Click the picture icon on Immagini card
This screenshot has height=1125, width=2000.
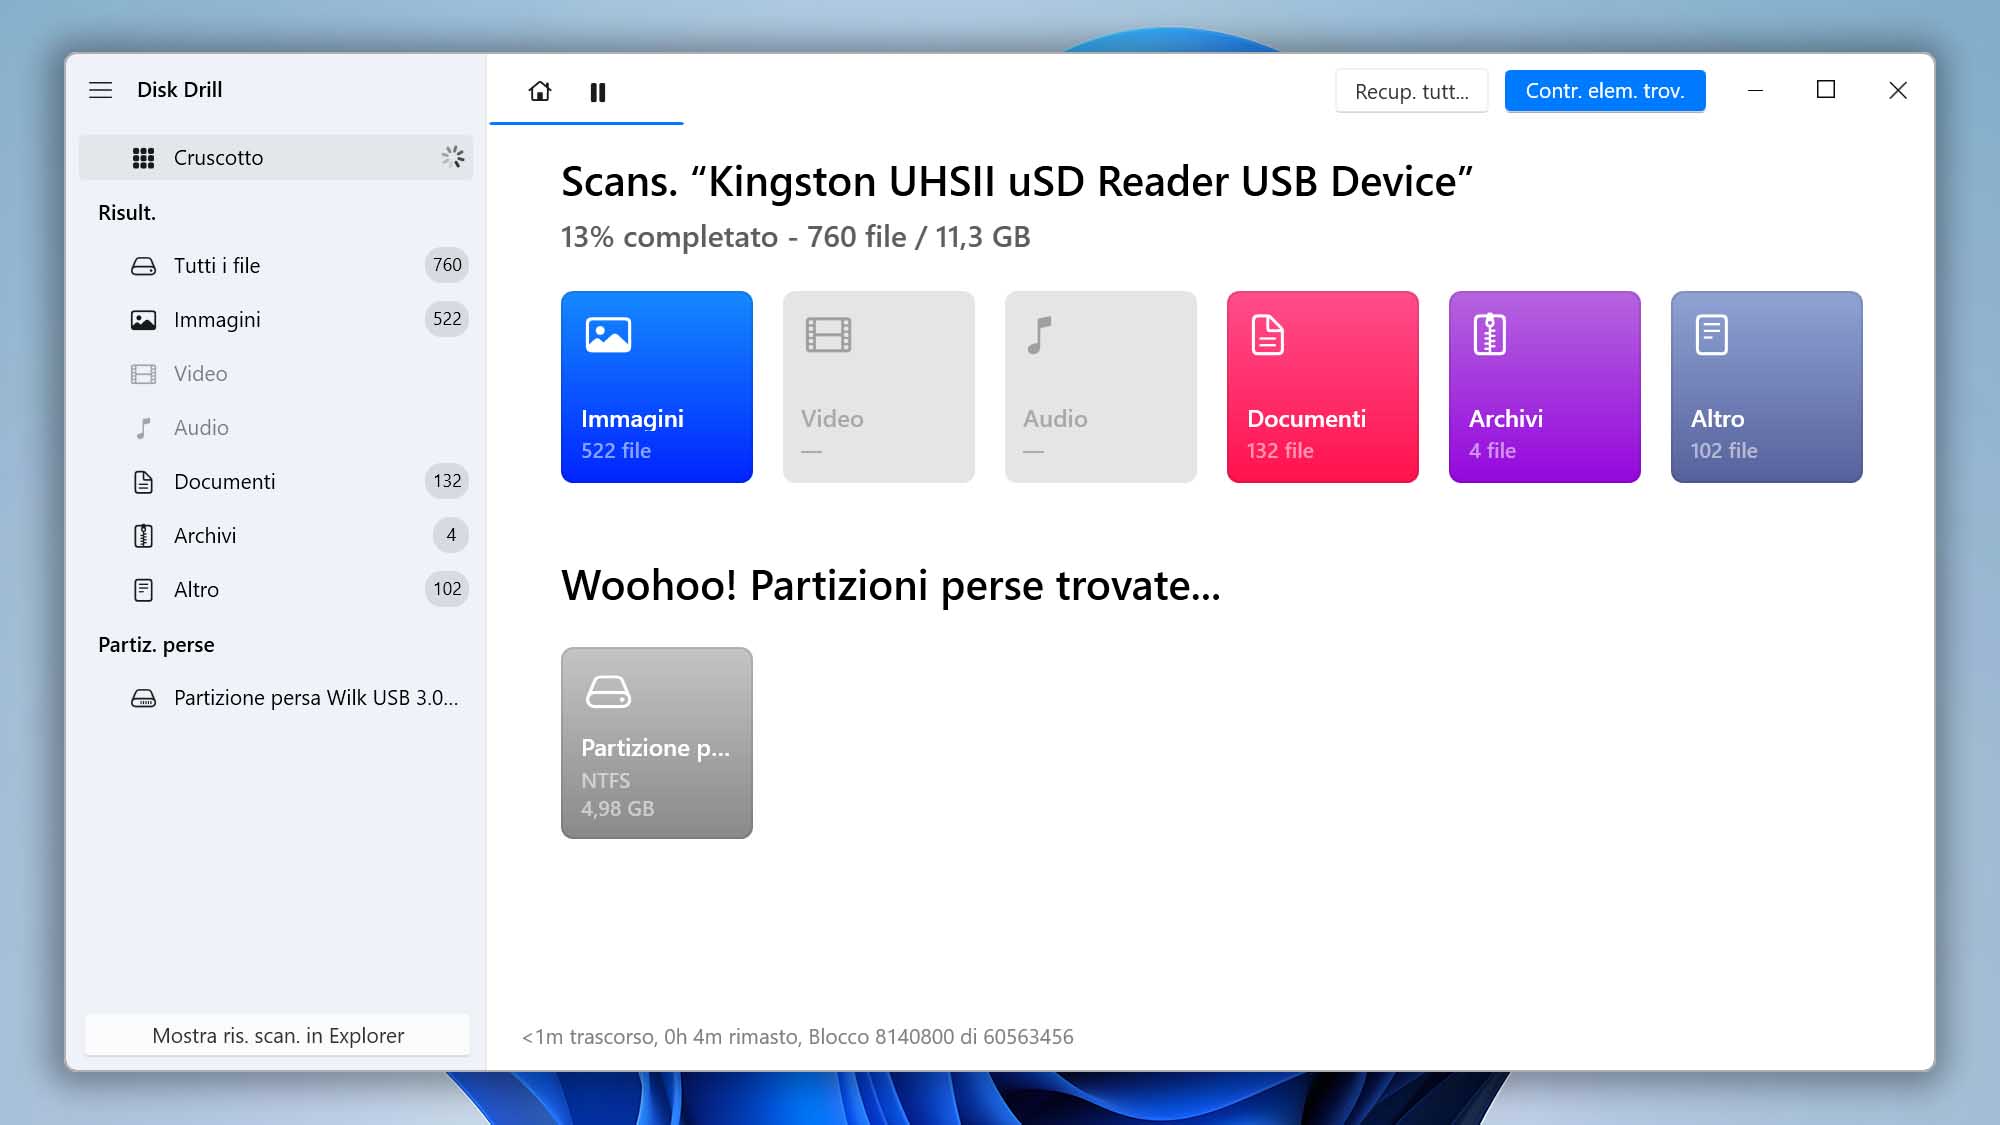coord(608,335)
